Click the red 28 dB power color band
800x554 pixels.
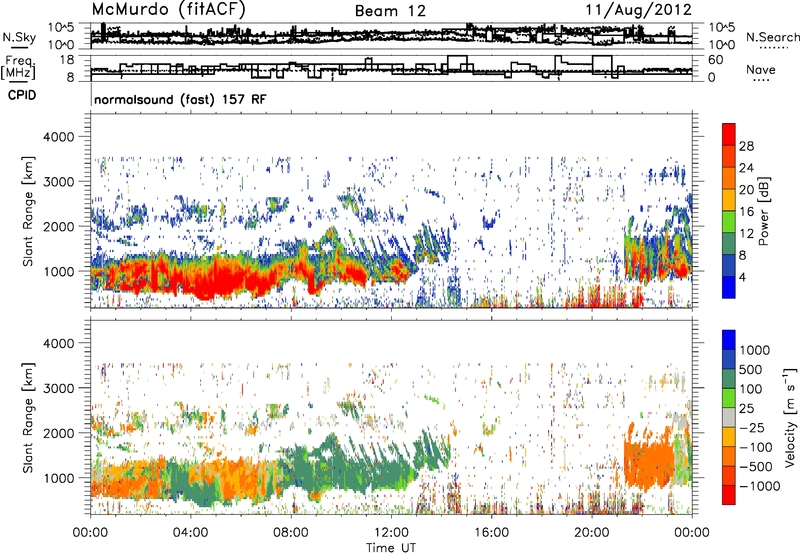[729, 134]
